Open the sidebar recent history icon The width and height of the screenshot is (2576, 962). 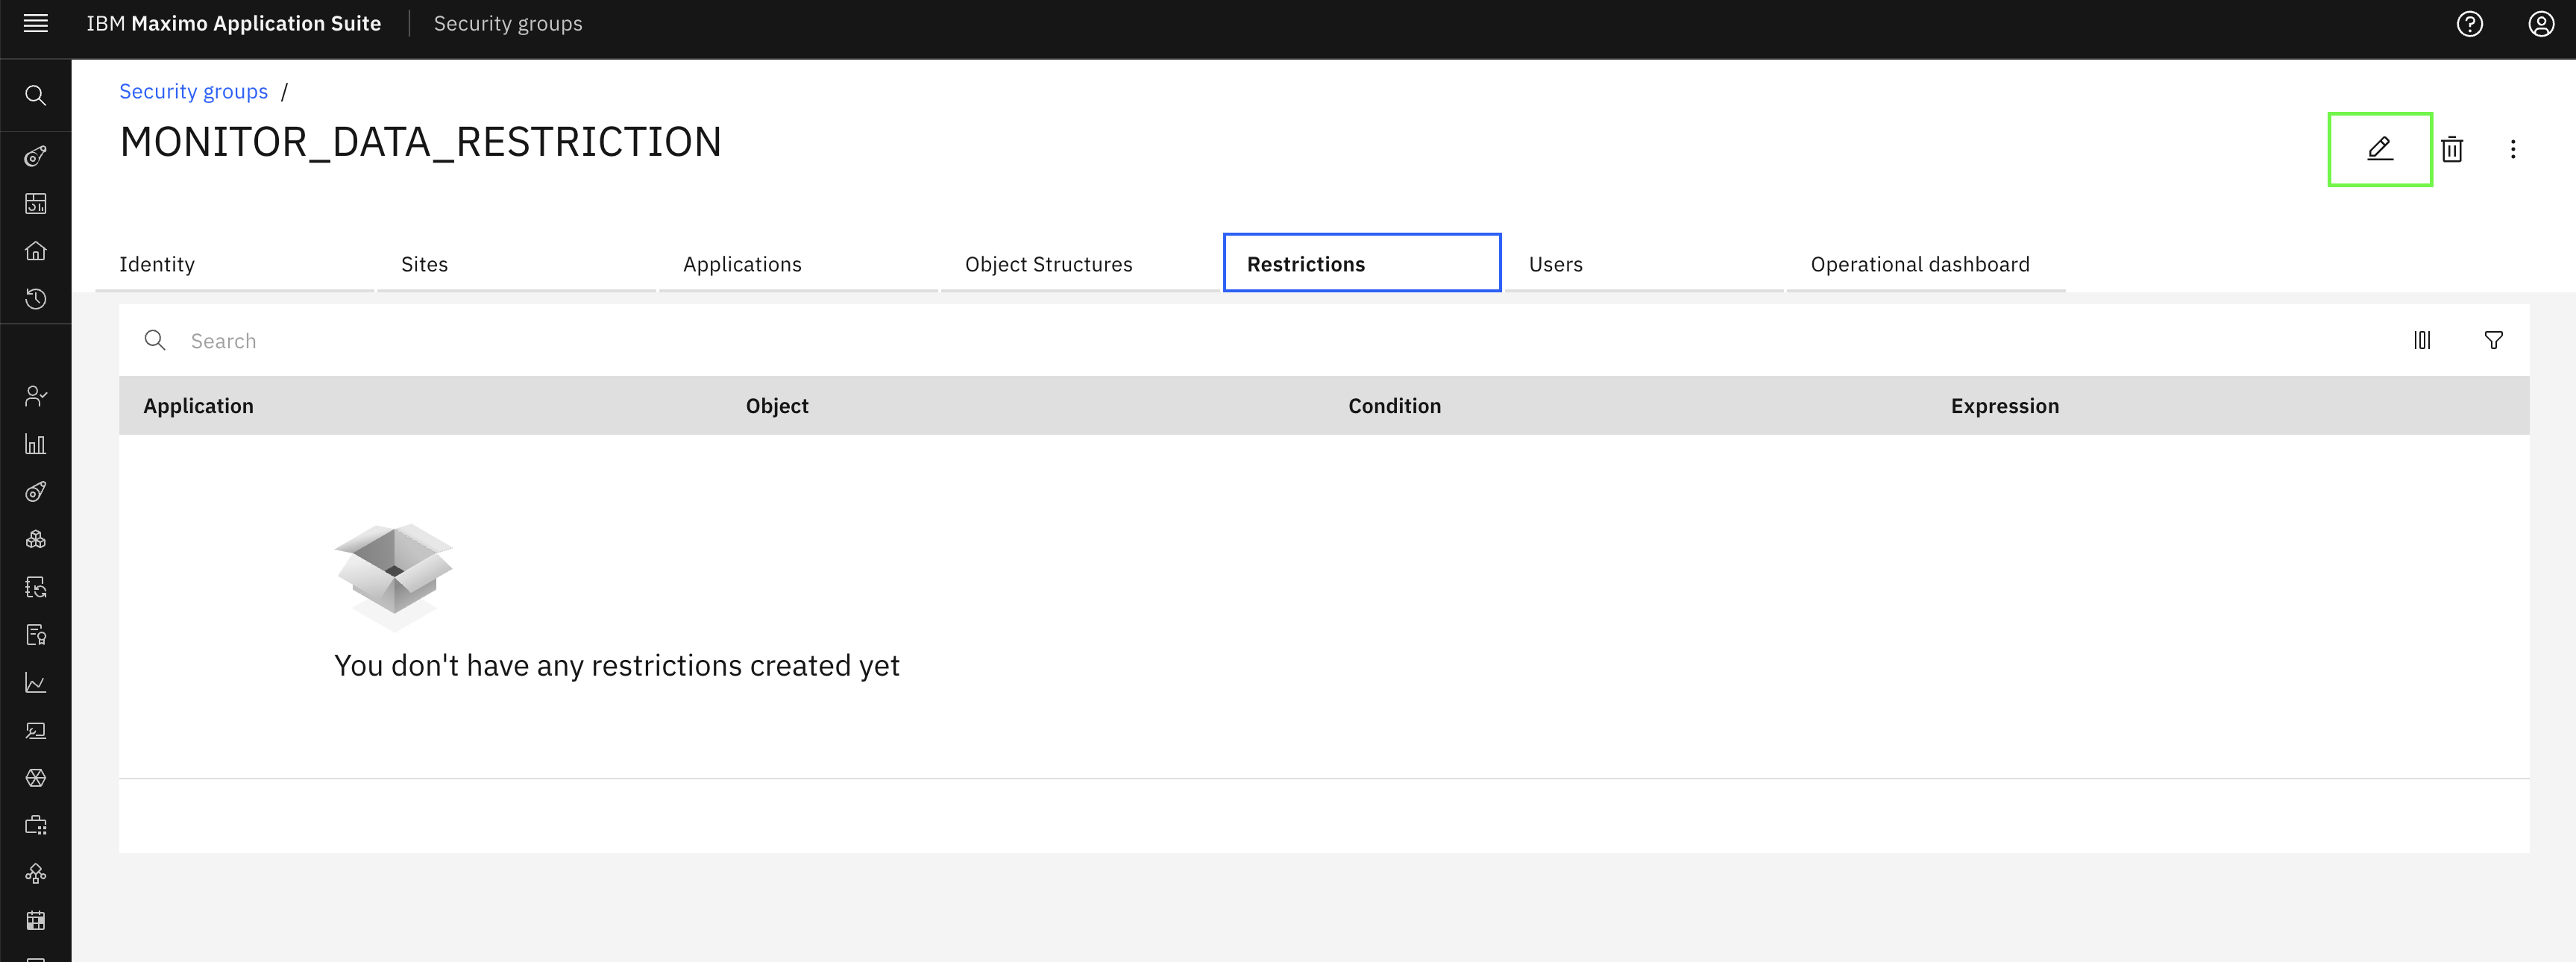36,298
